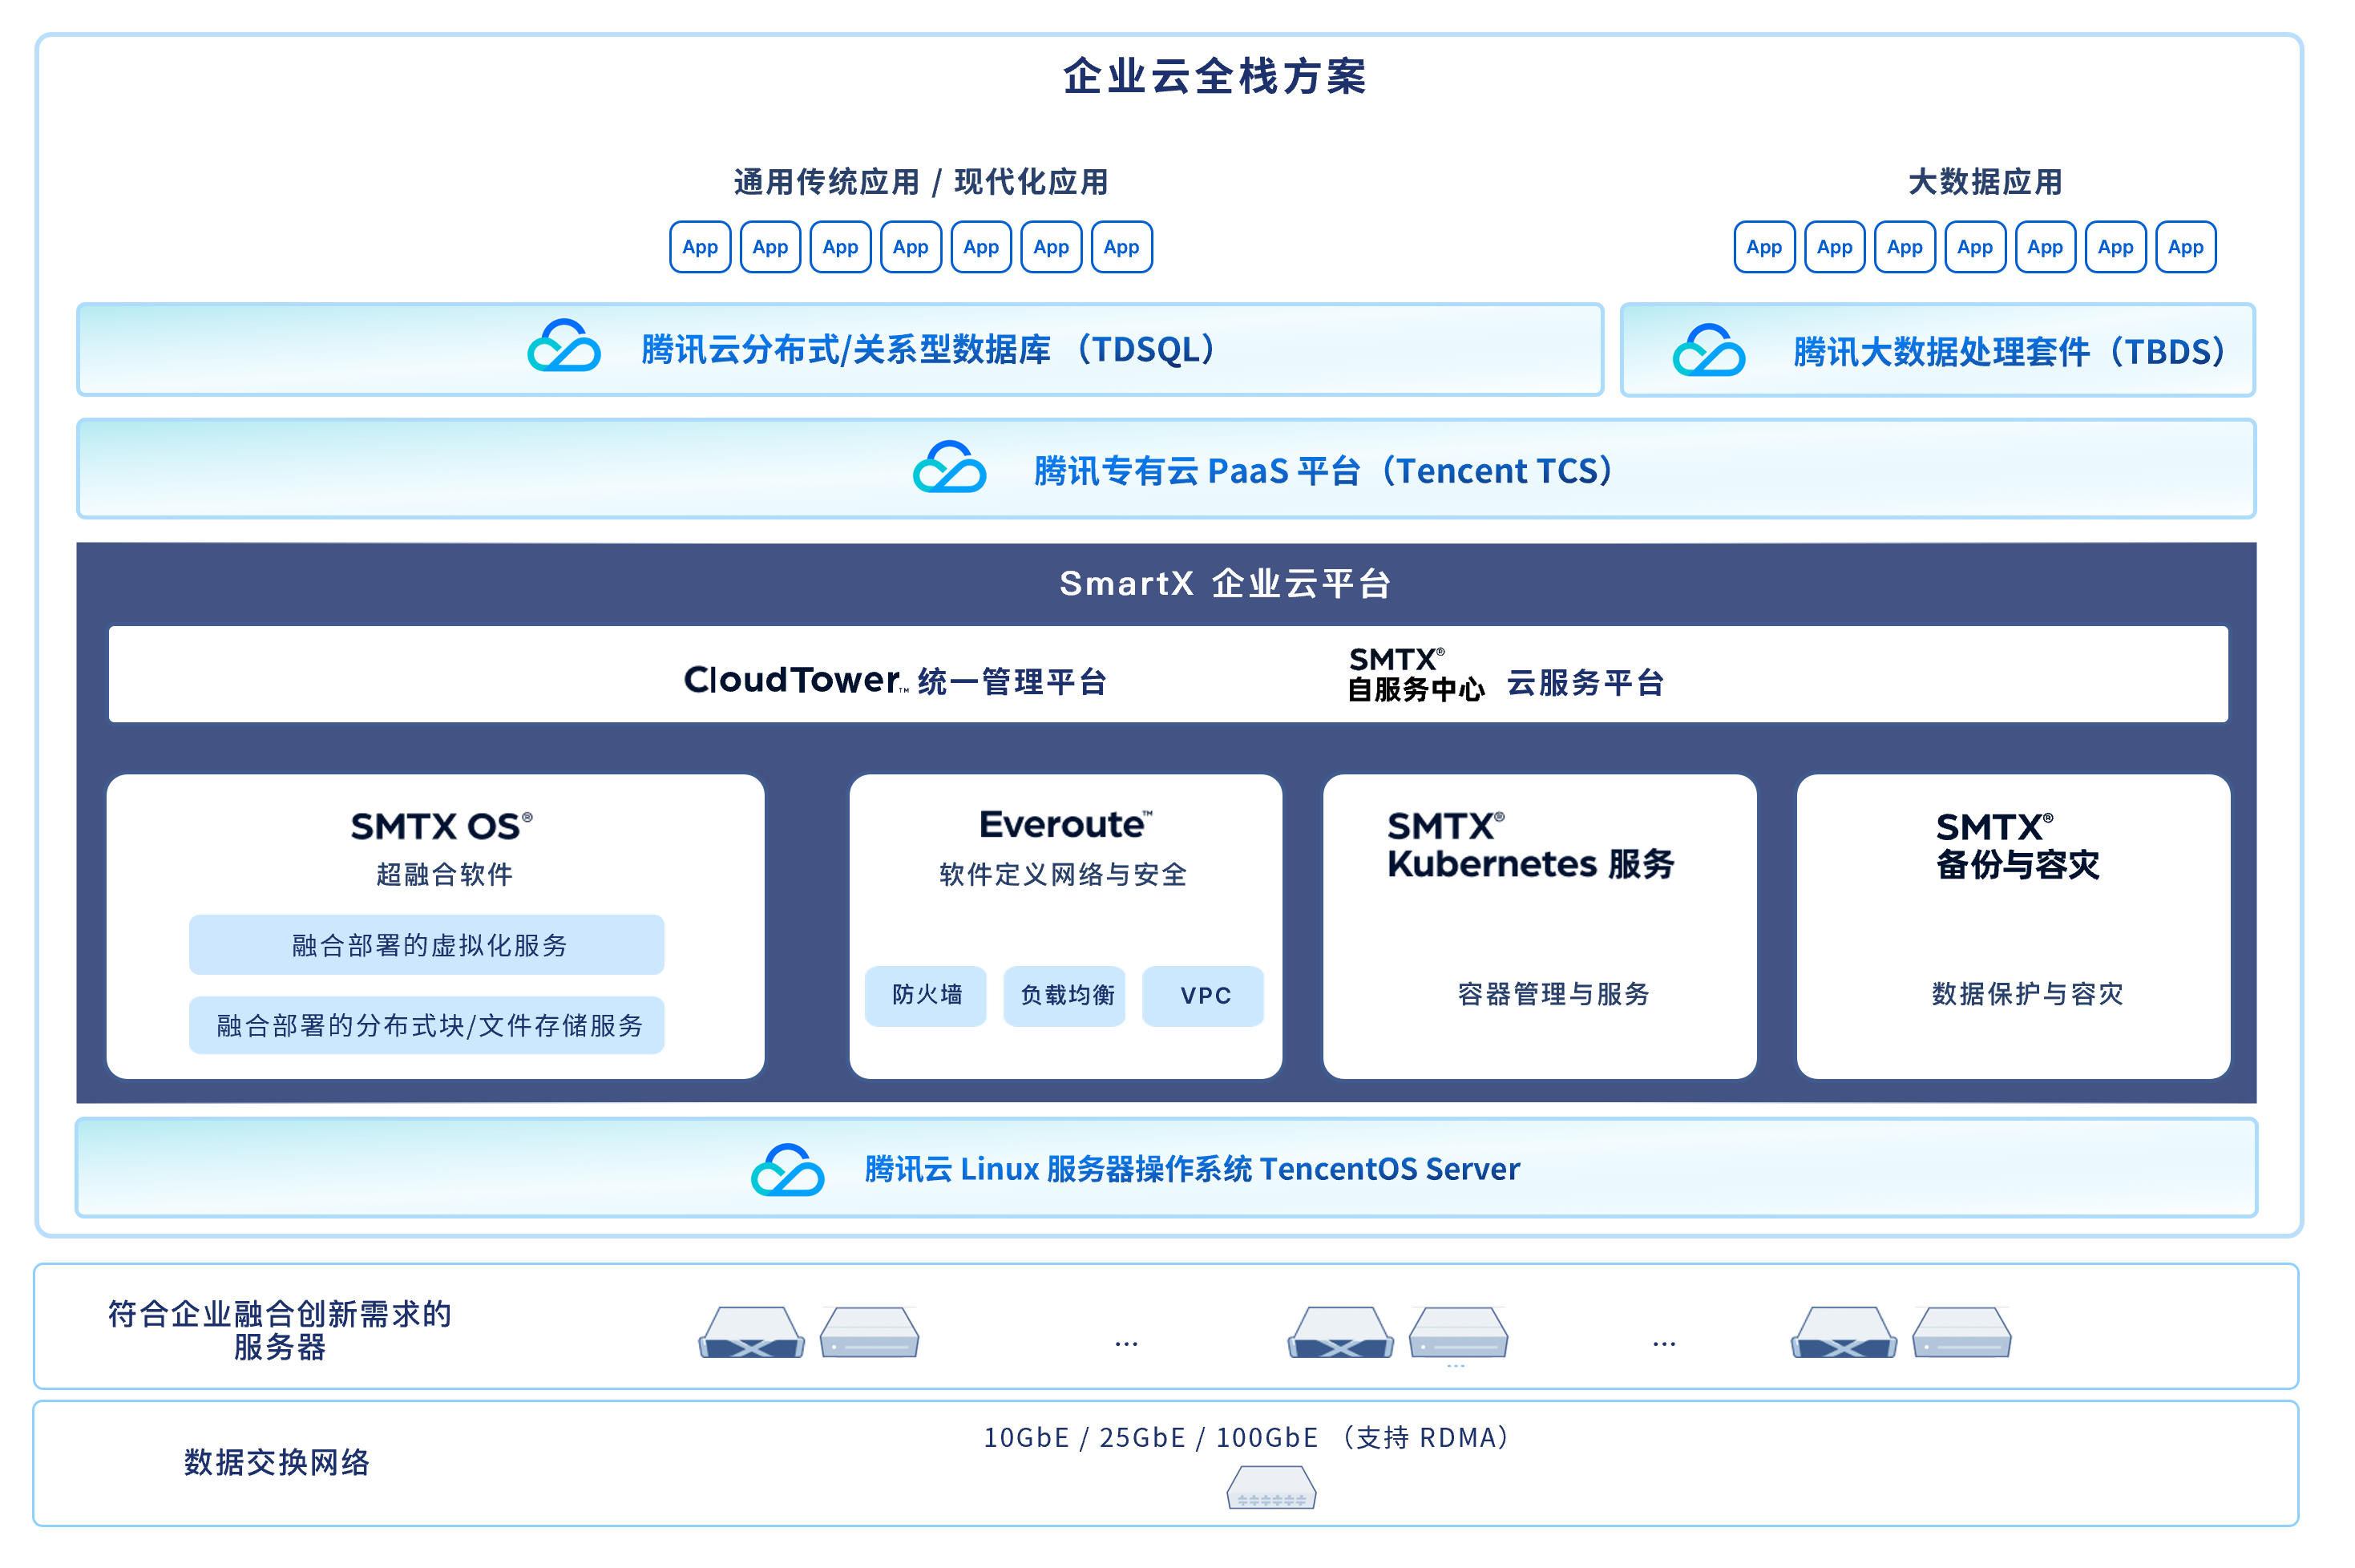Viewport: 2355px width, 1568px height.
Task: Click cloud icon beside TencentOS Server label
Action: point(787,1170)
